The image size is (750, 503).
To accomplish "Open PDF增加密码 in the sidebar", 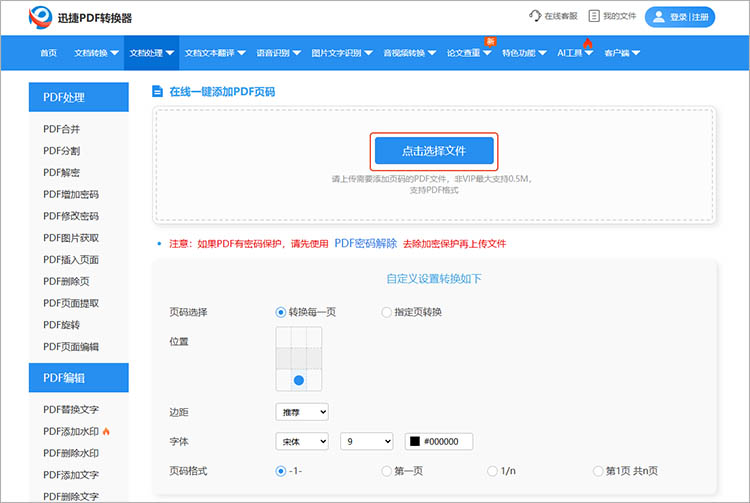I will click(71, 194).
